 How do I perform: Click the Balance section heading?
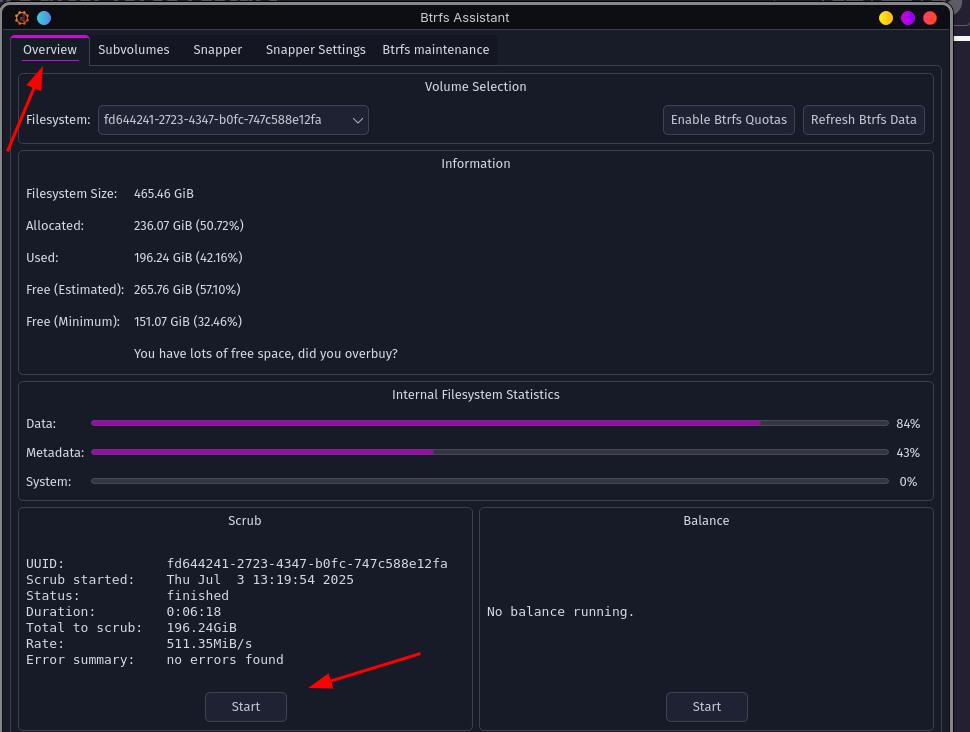tap(706, 521)
